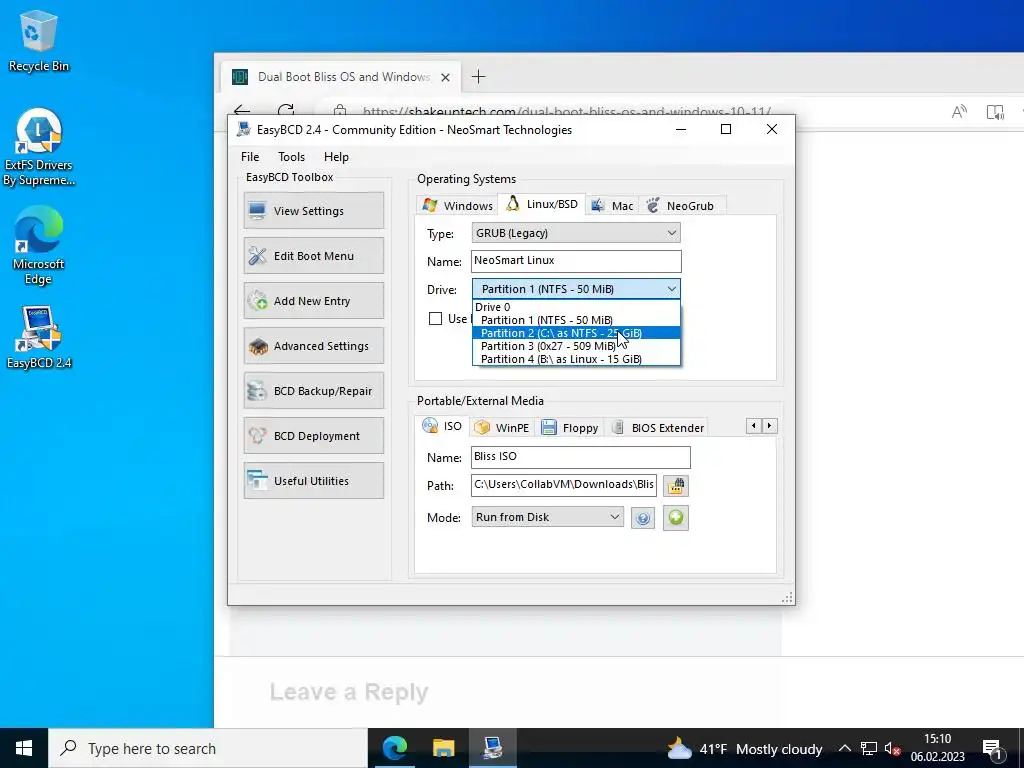Open the notification center icon
Viewport: 1024px width, 768px height.
pos(993,748)
